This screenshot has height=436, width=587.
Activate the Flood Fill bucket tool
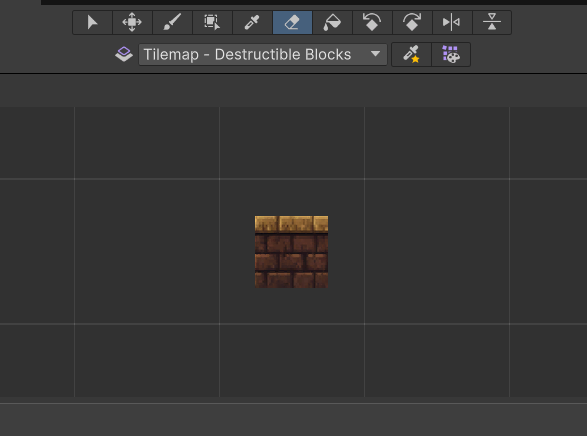(332, 22)
